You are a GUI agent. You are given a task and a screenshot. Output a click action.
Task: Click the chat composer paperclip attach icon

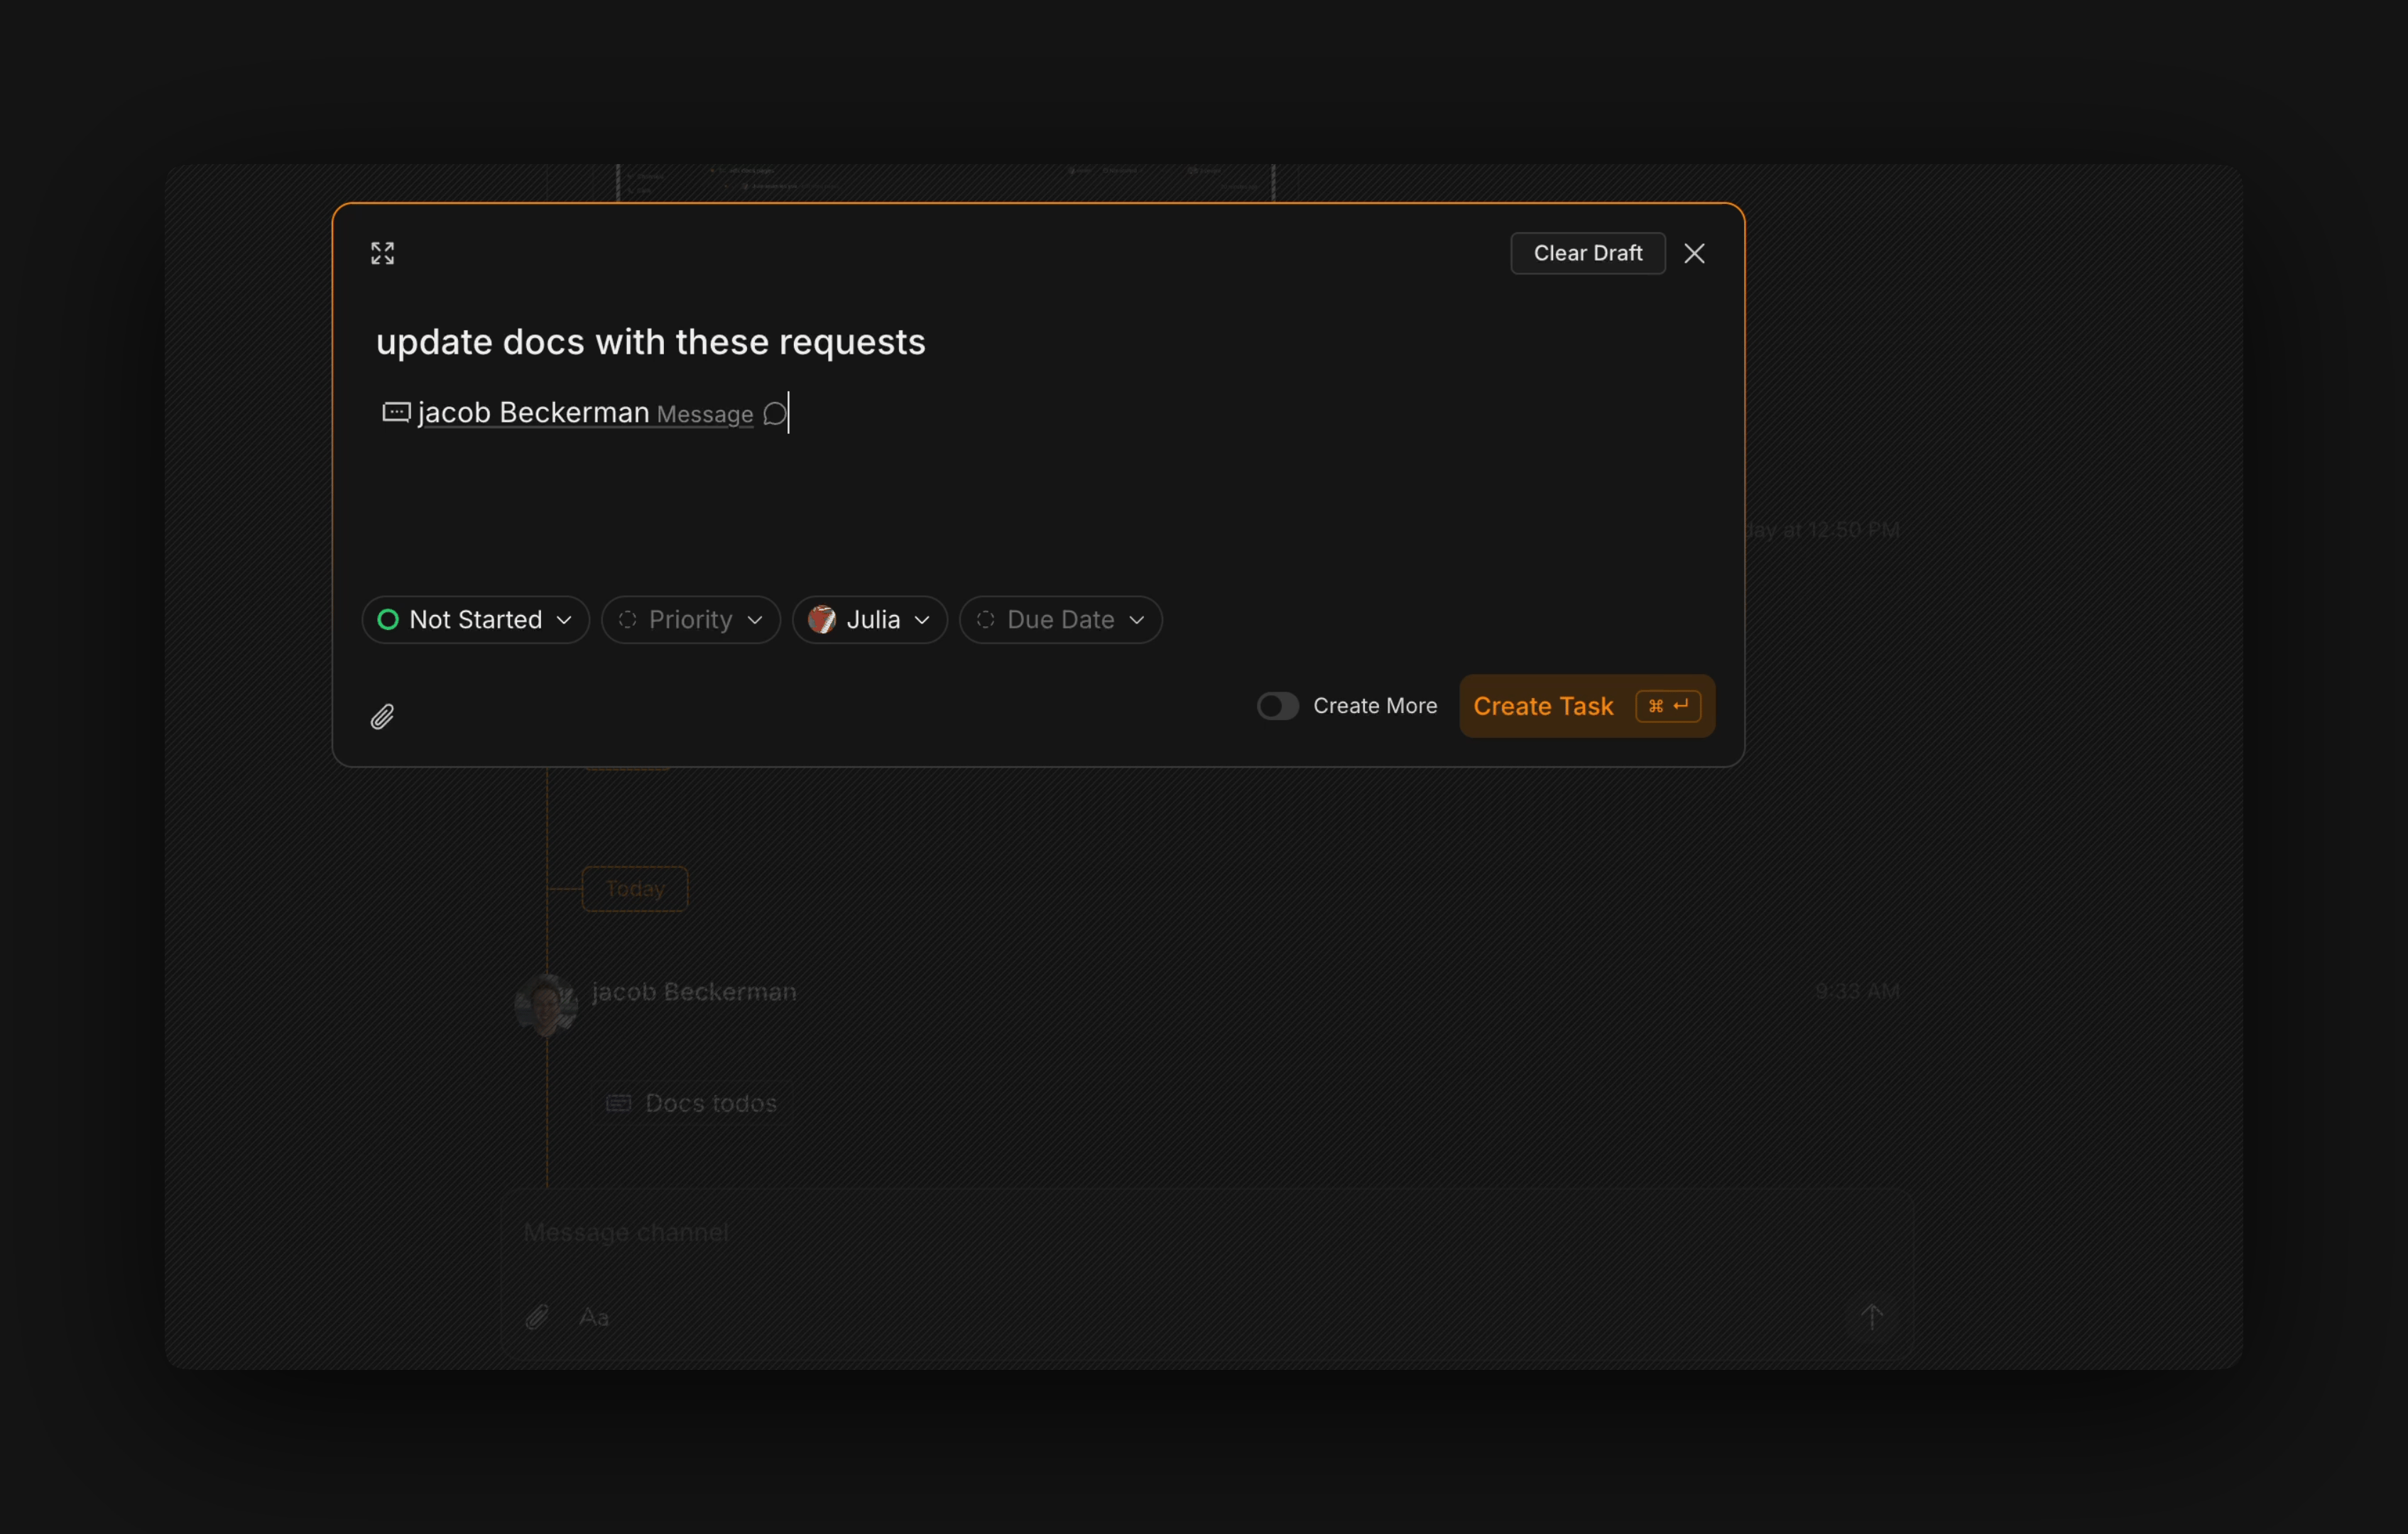tap(537, 1317)
